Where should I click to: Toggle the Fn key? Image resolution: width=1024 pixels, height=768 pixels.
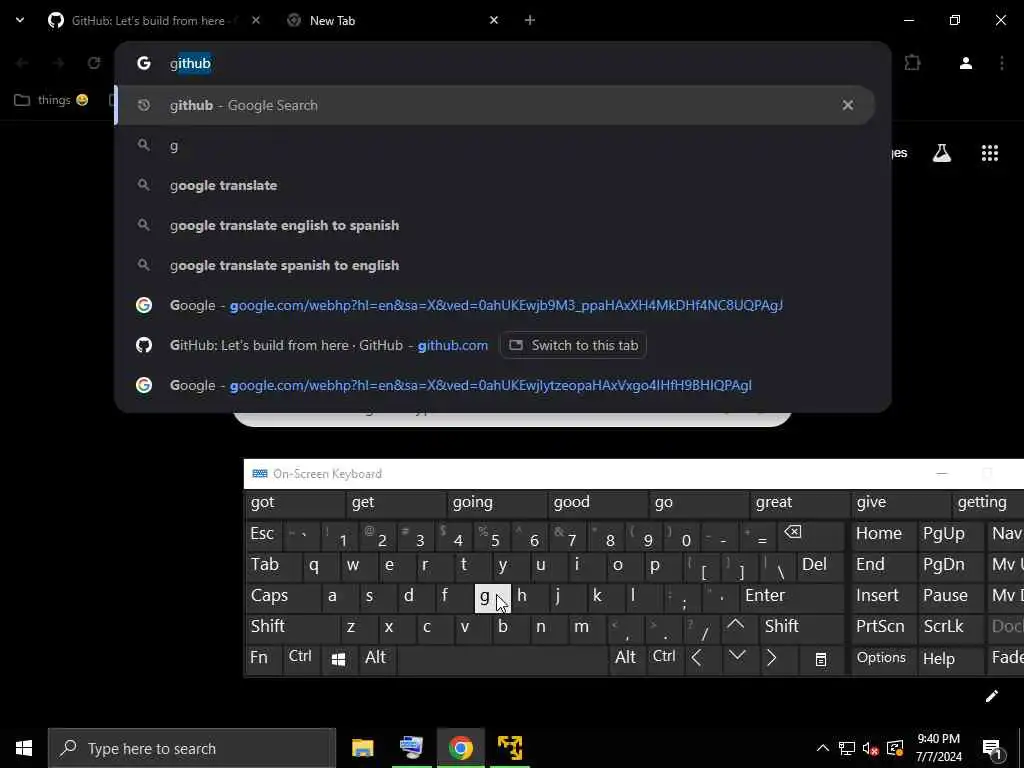pyautogui.click(x=263, y=658)
